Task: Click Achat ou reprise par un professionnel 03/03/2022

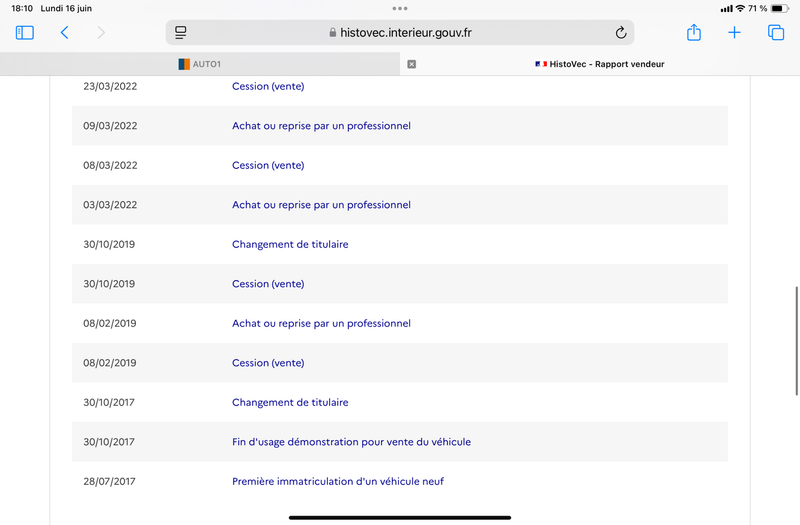Action: pos(321,205)
